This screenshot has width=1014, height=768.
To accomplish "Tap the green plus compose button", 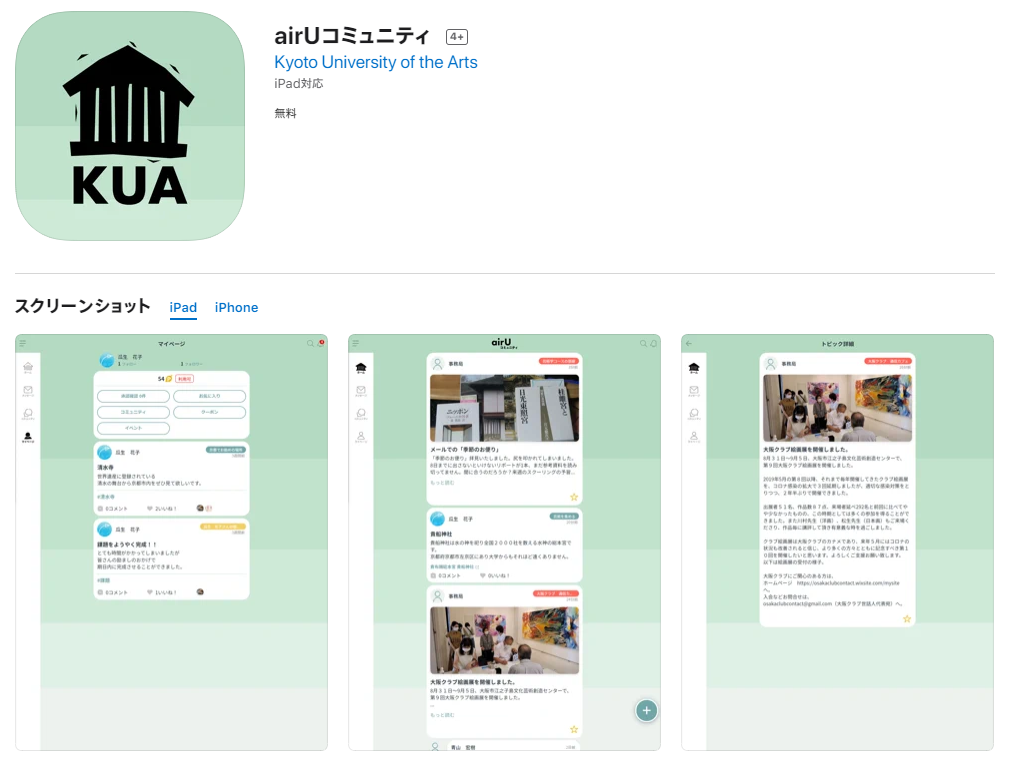I will (646, 709).
